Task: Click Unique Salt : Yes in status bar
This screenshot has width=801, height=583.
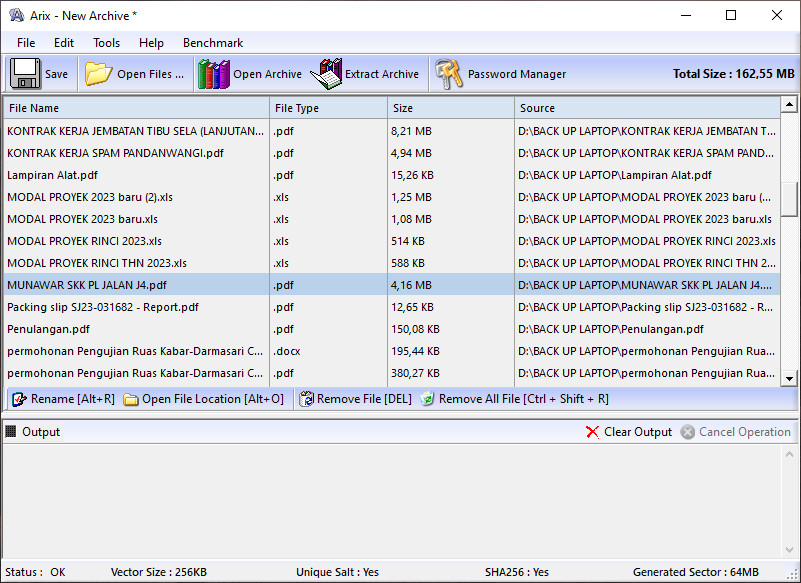Action: tap(338, 572)
